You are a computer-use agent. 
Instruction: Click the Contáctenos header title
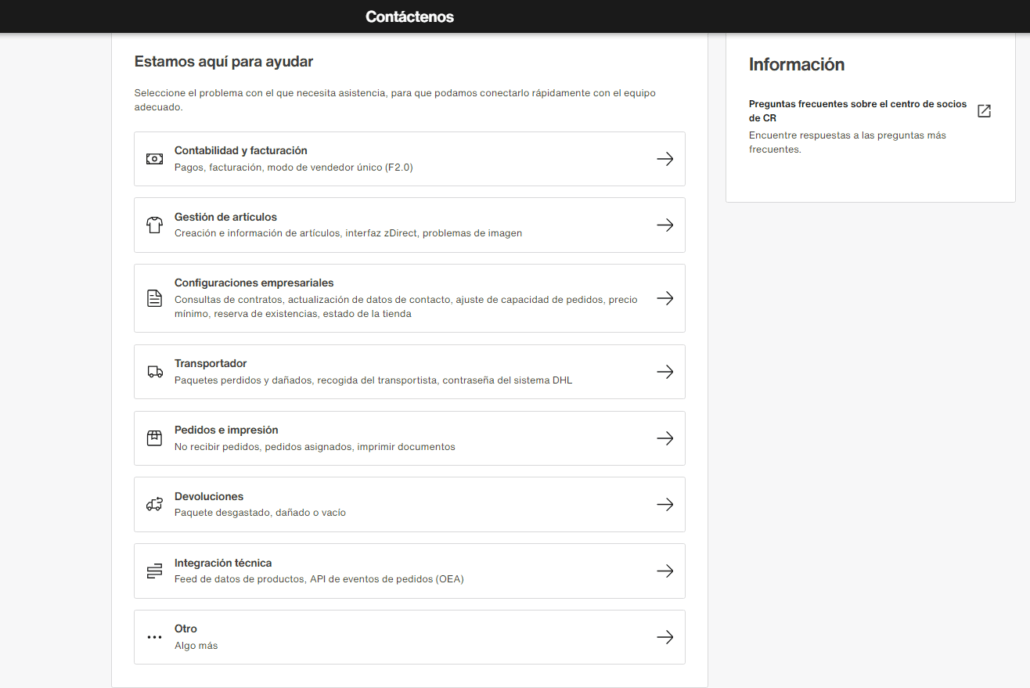point(410,16)
